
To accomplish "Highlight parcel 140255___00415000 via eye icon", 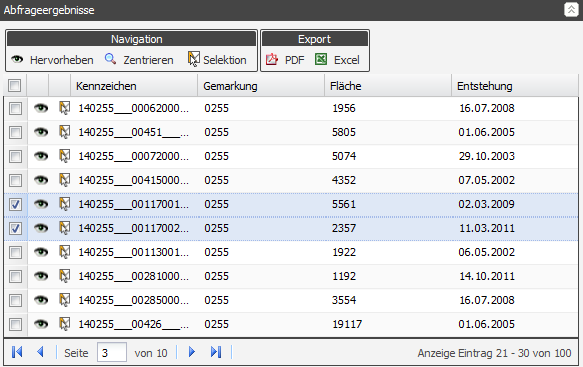I will click(41, 180).
